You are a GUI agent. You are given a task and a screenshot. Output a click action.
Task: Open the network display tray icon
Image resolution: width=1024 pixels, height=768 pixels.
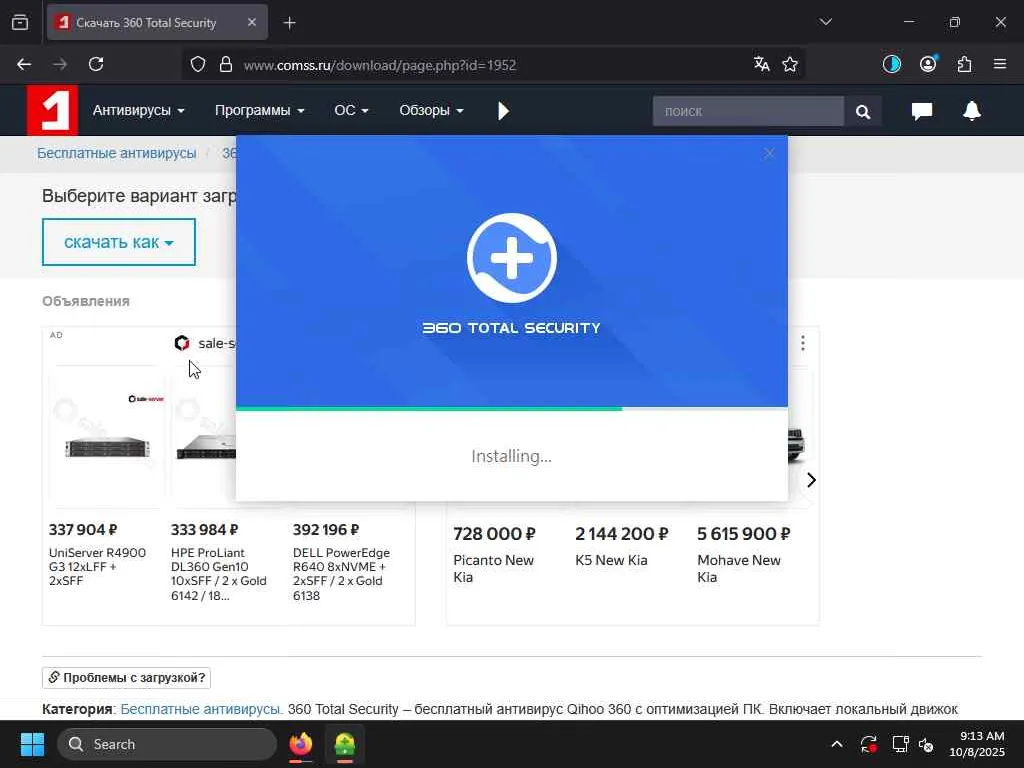point(901,744)
